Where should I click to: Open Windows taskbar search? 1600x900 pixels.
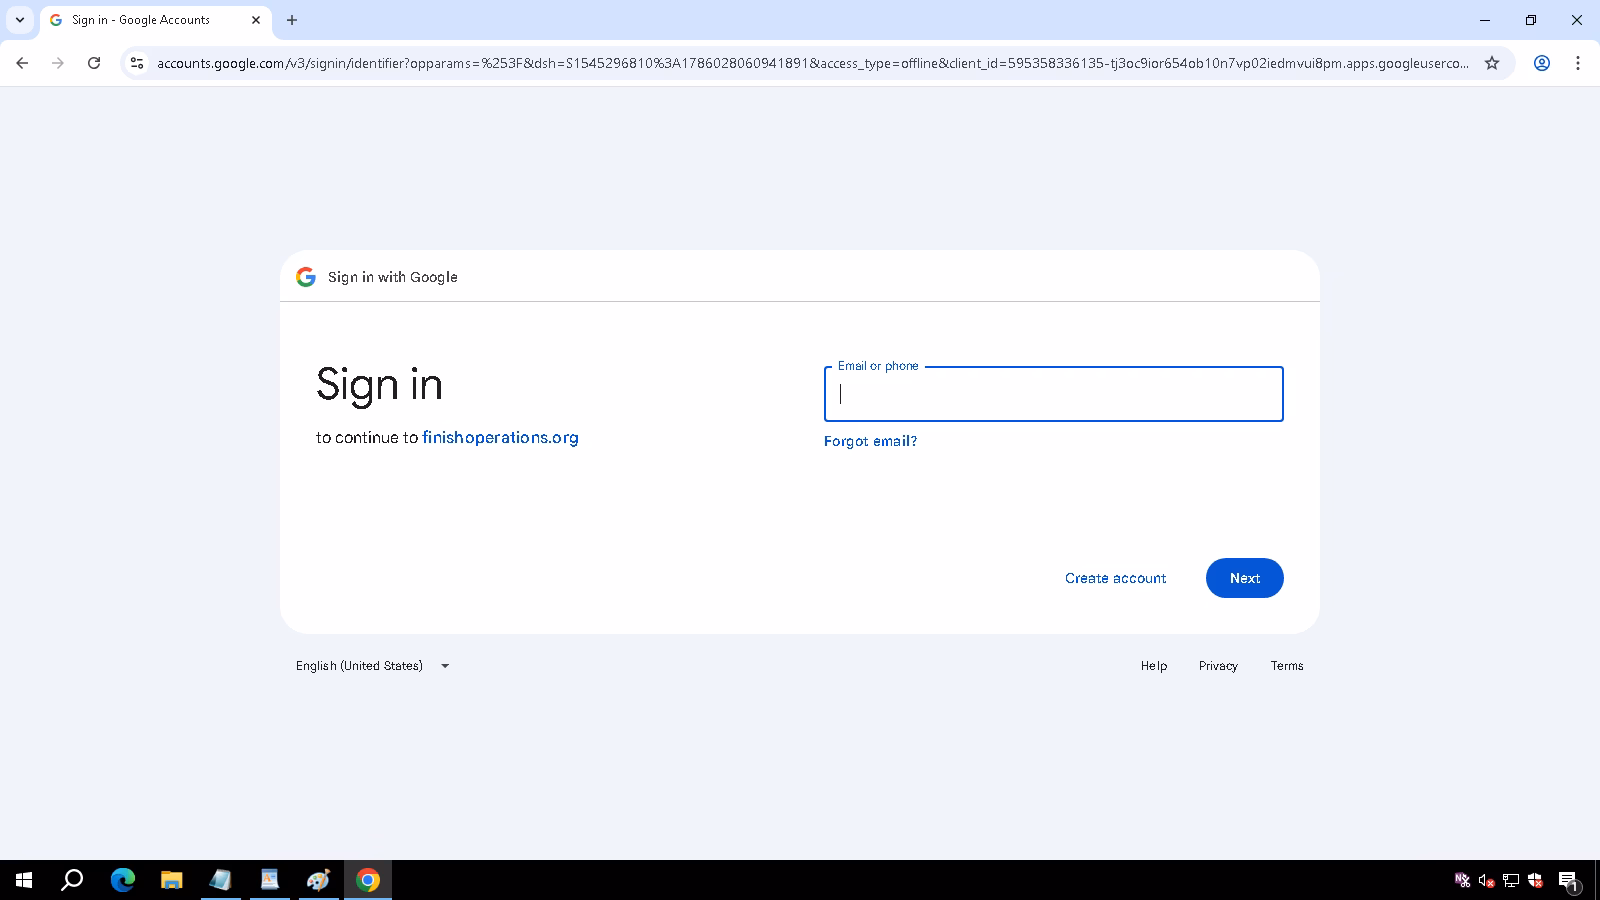[72, 880]
